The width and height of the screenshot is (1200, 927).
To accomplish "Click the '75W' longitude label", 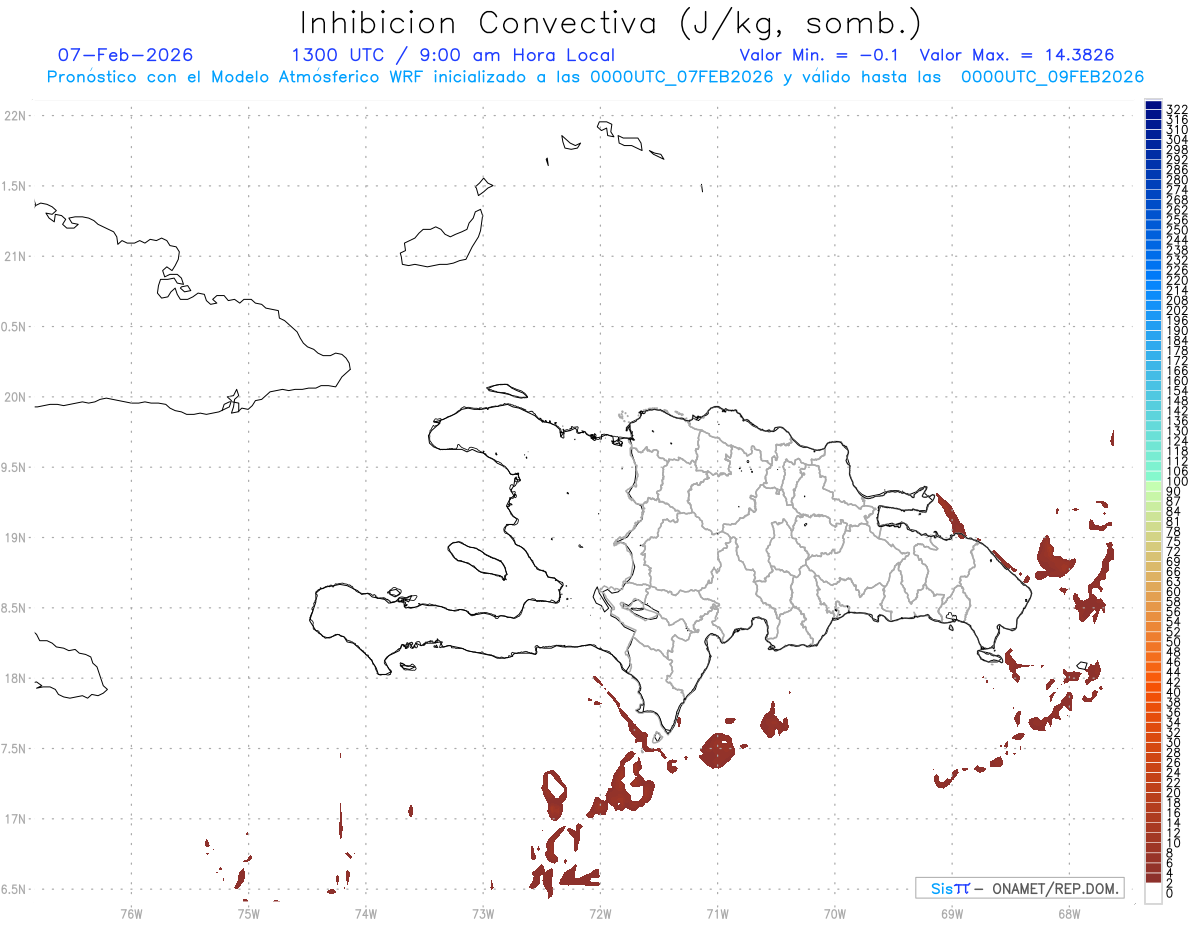I will coord(248,913).
